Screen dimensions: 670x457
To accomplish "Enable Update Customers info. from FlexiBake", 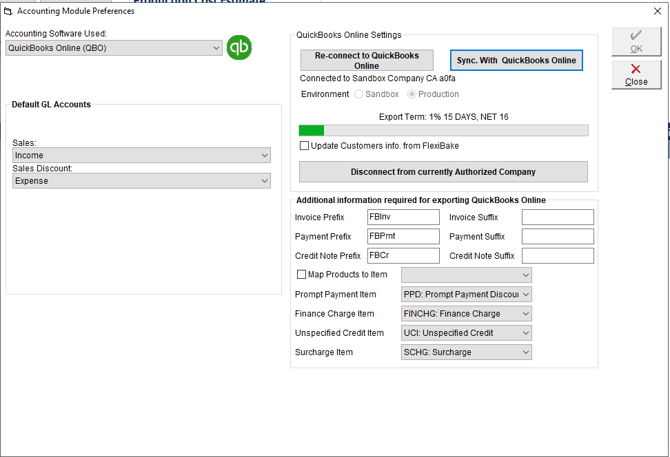I will (x=304, y=146).
